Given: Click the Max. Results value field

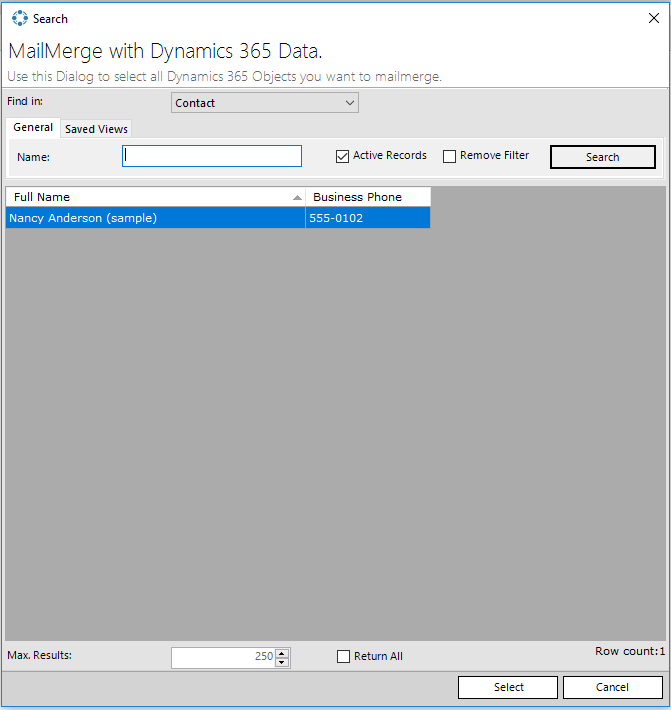Looking at the screenshot, I should click(223, 657).
